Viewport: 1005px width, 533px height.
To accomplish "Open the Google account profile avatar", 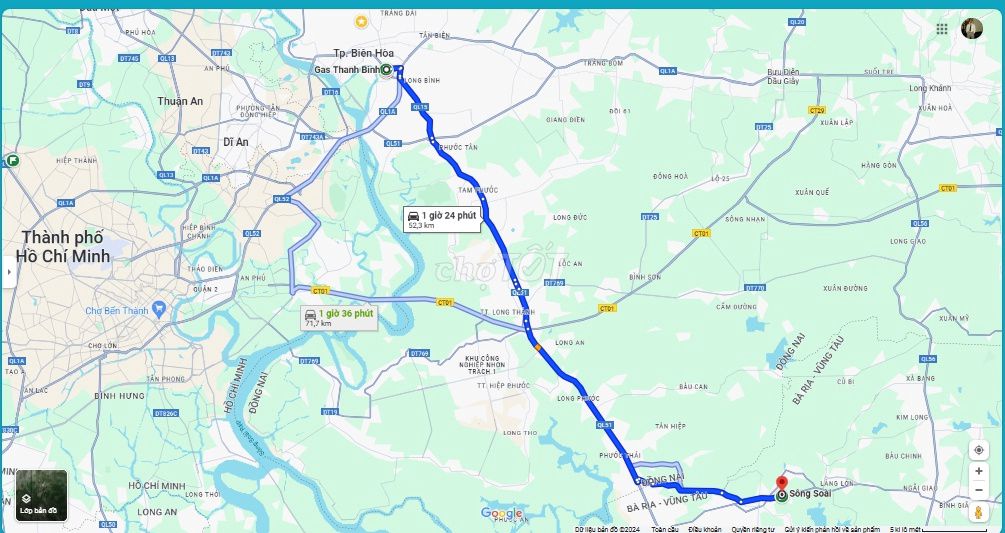I will pyautogui.click(x=972, y=28).
